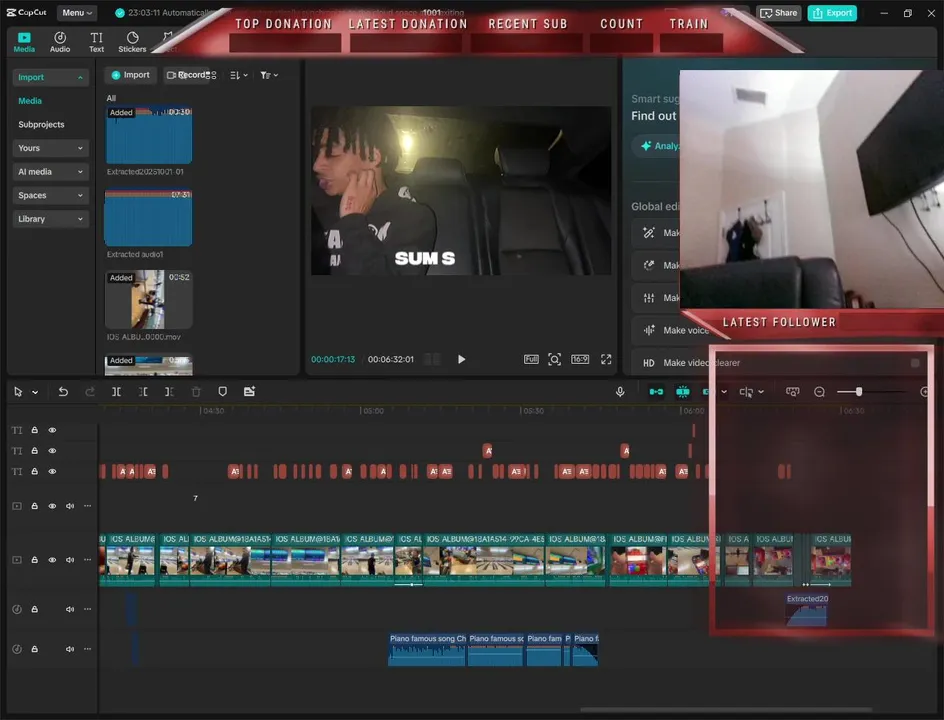Click the Import media button
This screenshot has width=944, height=720.
[x=131, y=75]
